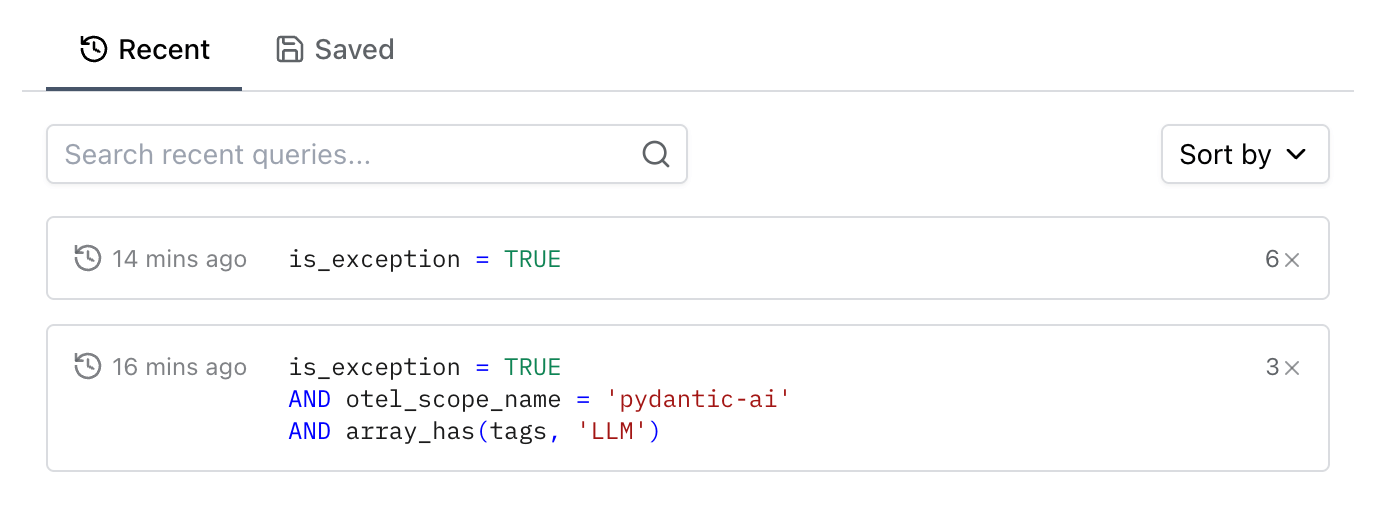Select the single-line is_exception = TRUE query
Viewport: 1374px width, 524px height.
coord(425,259)
